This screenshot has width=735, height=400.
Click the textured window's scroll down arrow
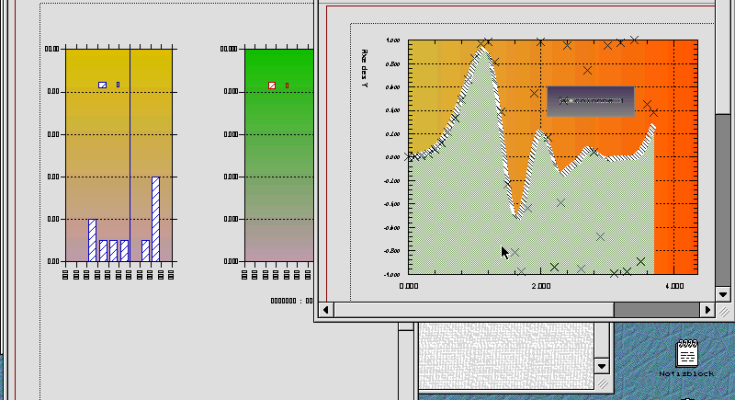pos(602,366)
